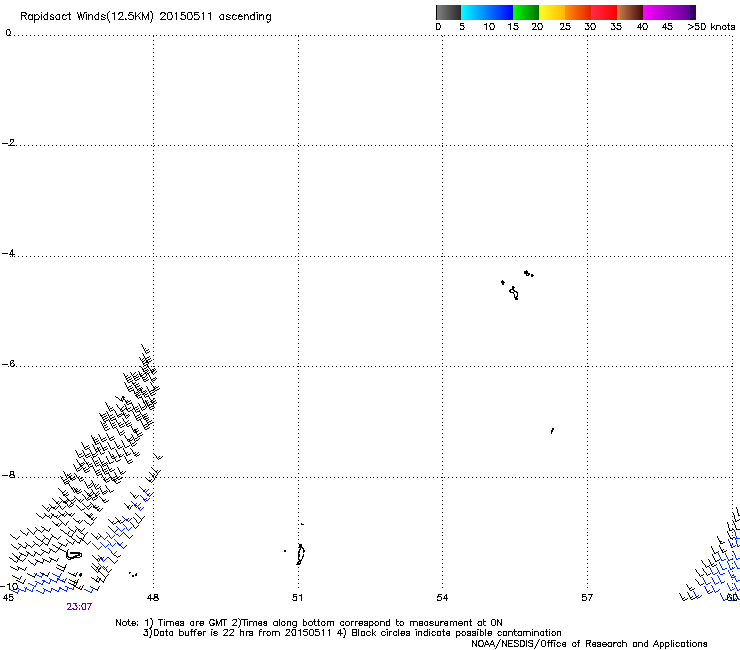Click the purple 23:07 time label
Viewport: 740px width, 650px height.
[79, 607]
